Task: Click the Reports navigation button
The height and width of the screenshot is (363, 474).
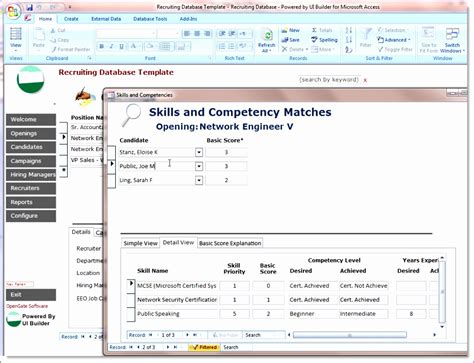Action: click(31, 202)
